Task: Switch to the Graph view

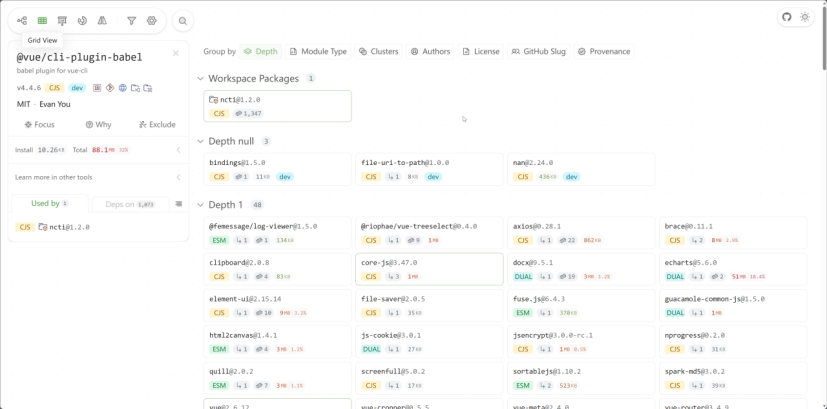Action: click(x=22, y=21)
